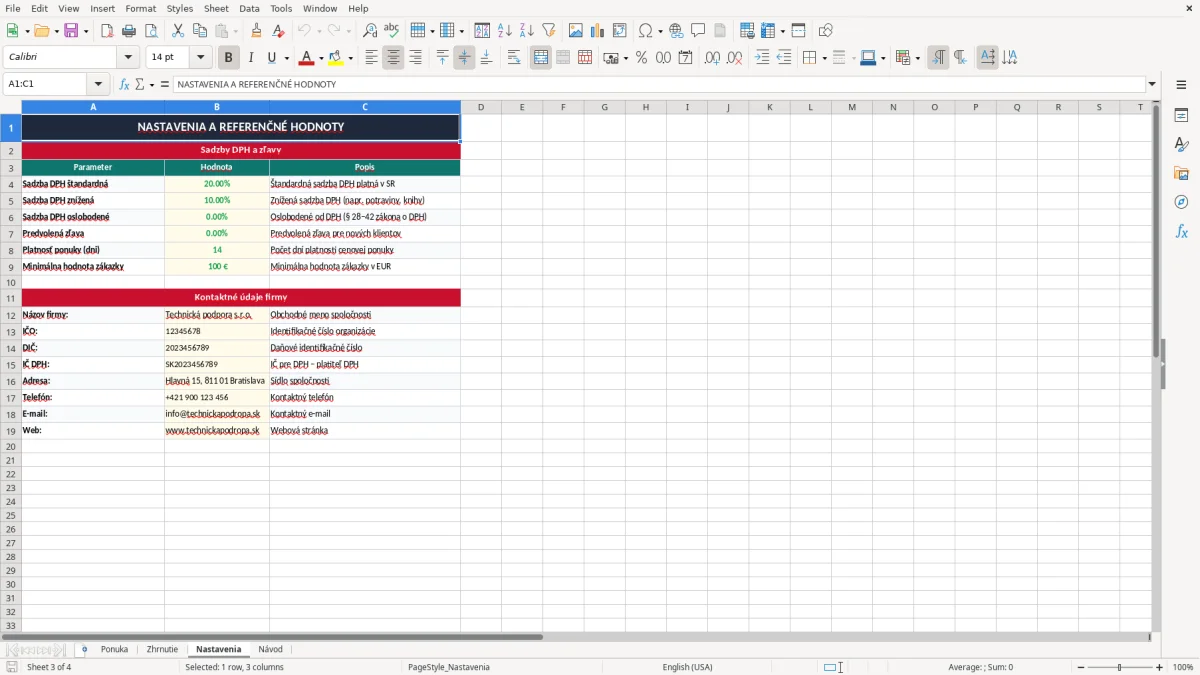Click the Sort icon
Image resolution: width=1200 pixels, height=675 pixels.
tap(482, 31)
